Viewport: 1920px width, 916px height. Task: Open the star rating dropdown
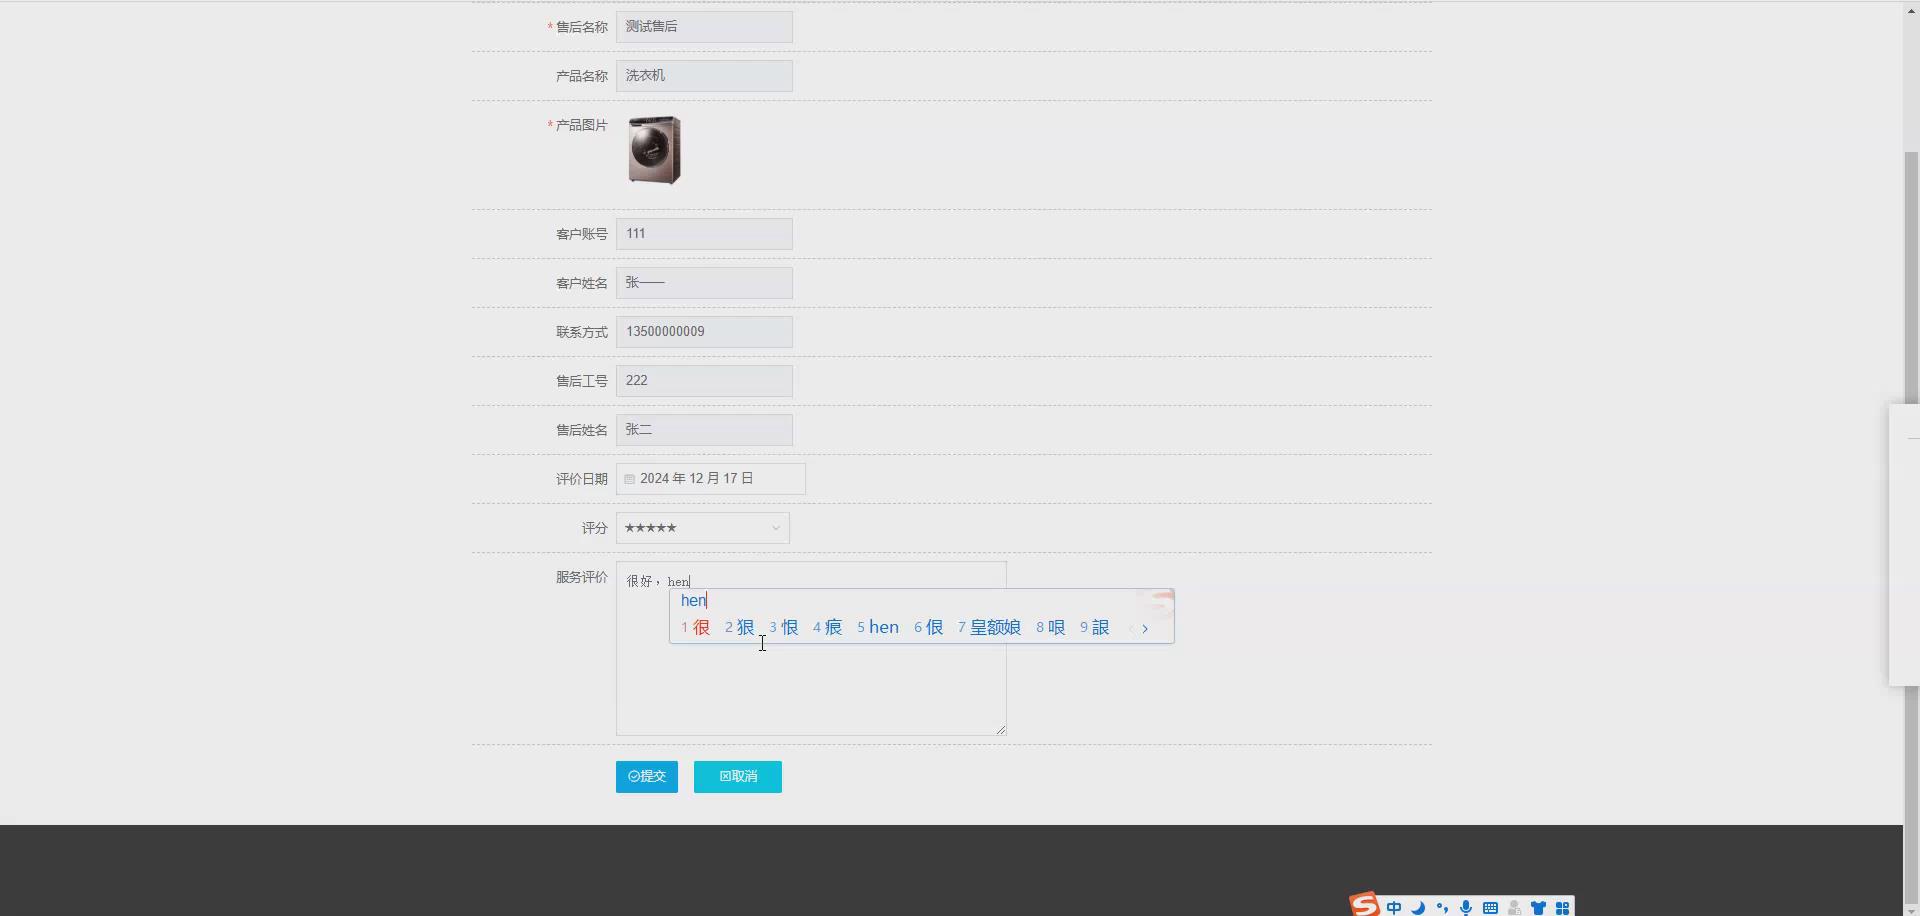702,528
